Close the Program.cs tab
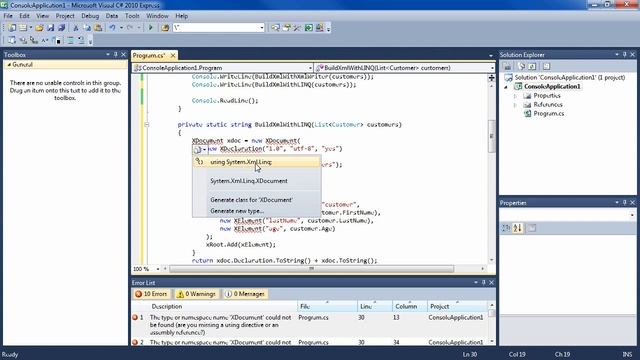The width and height of the screenshot is (640, 360). 173,55
